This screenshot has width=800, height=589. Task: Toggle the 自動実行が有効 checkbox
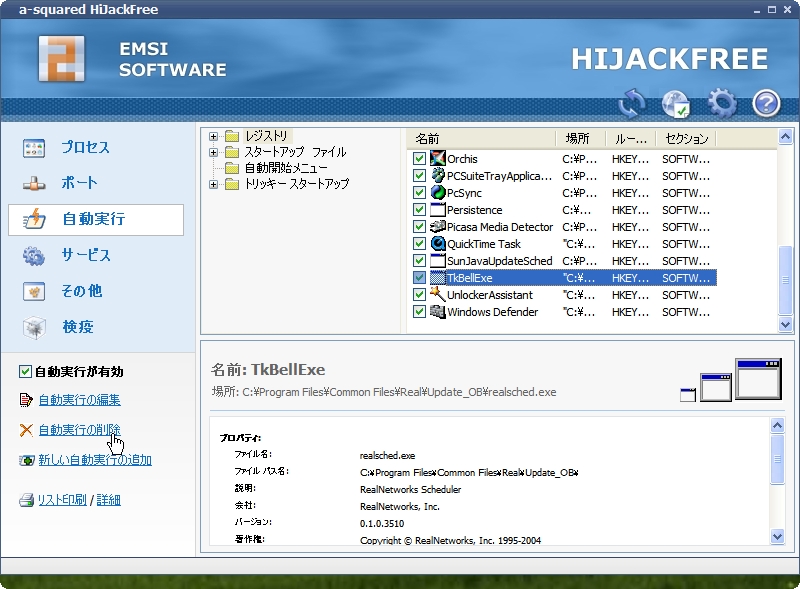pyautogui.click(x=25, y=372)
